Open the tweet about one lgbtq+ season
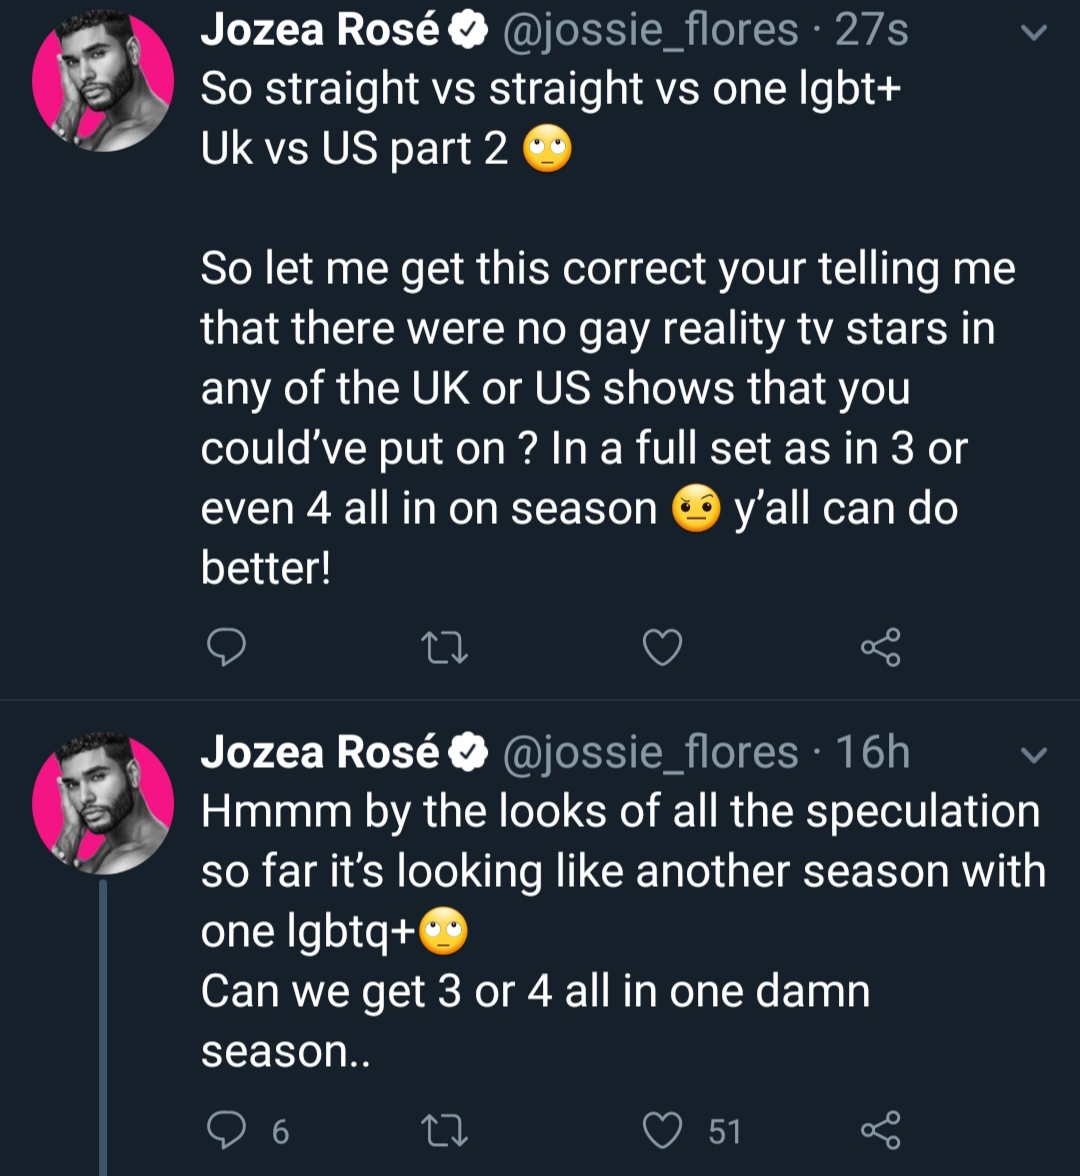The width and height of the screenshot is (1080, 1176). click(622, 932)
